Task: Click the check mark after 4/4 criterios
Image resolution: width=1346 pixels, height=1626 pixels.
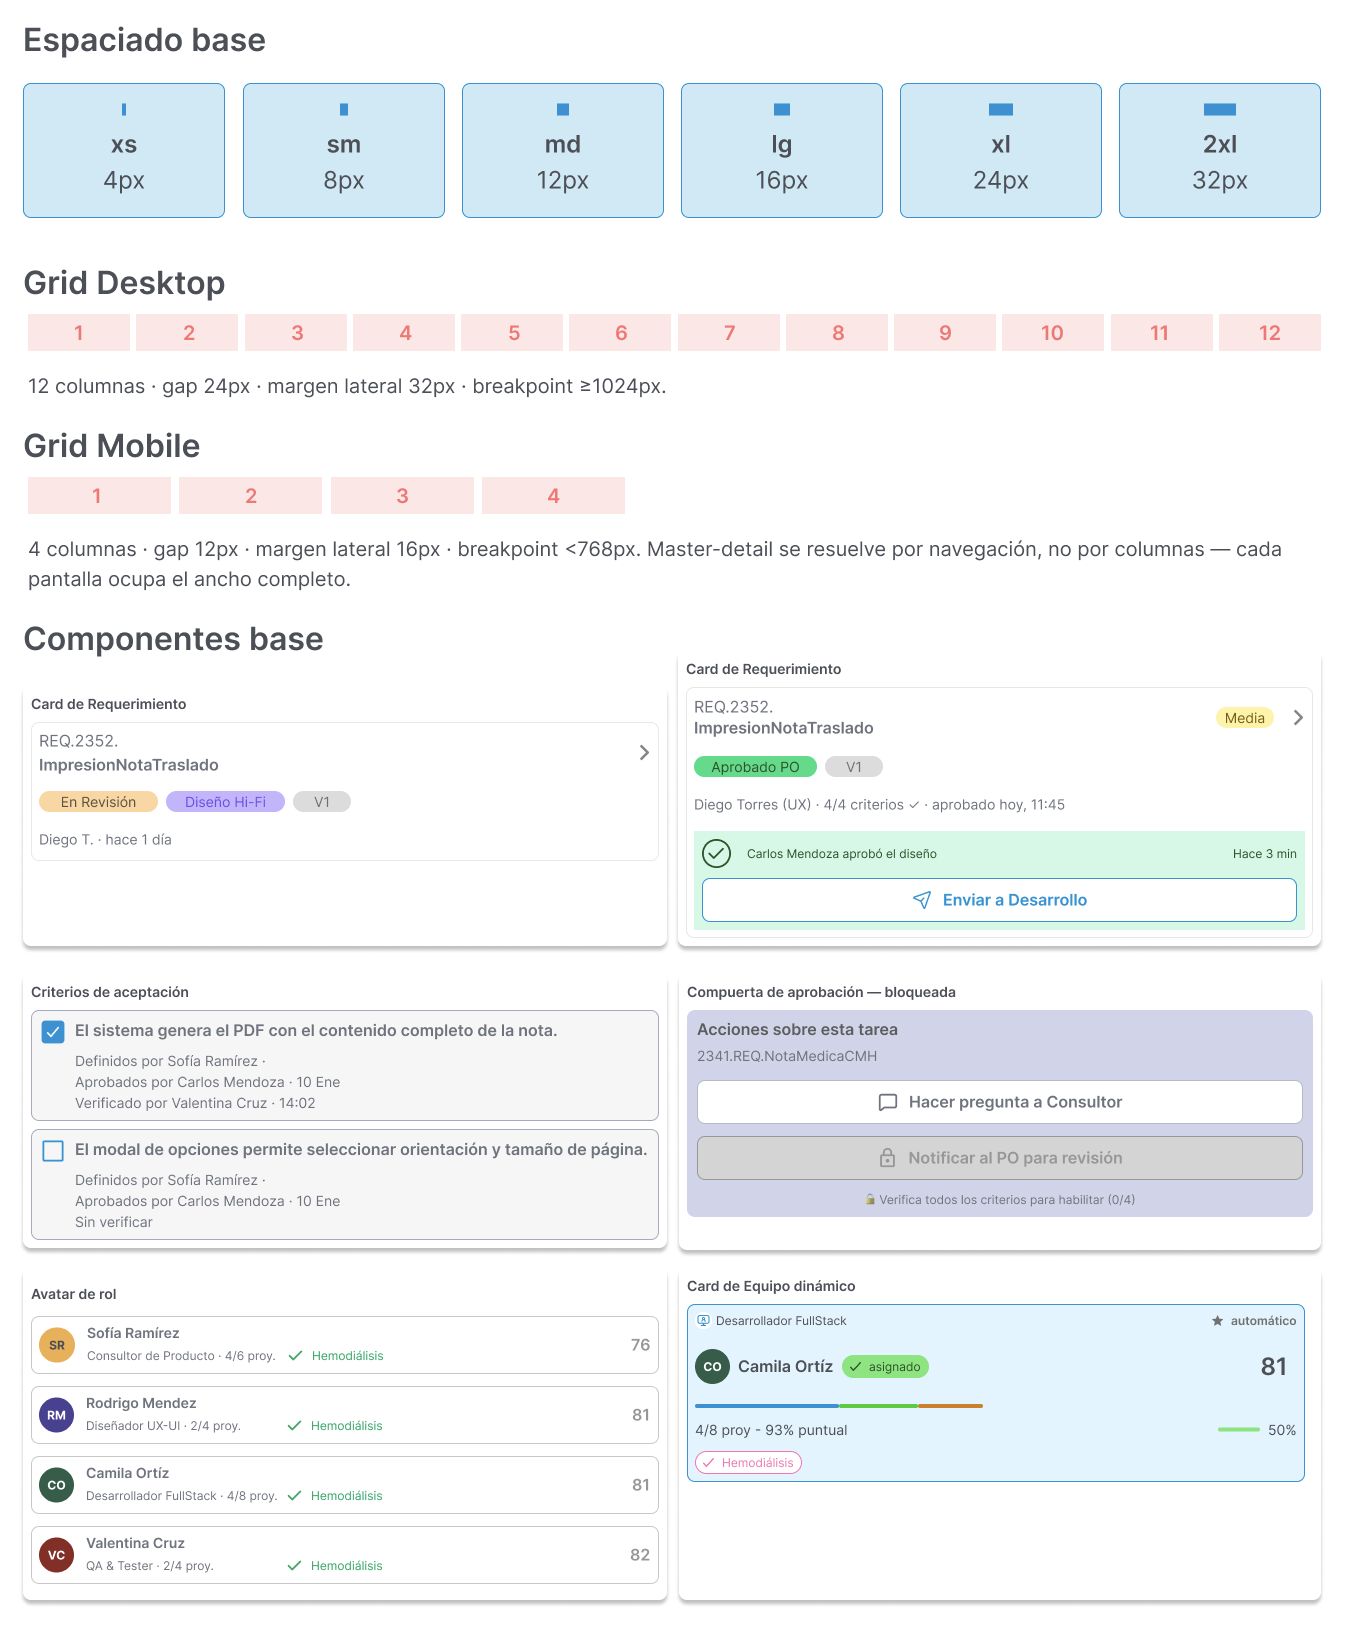Action: (914, 805)
